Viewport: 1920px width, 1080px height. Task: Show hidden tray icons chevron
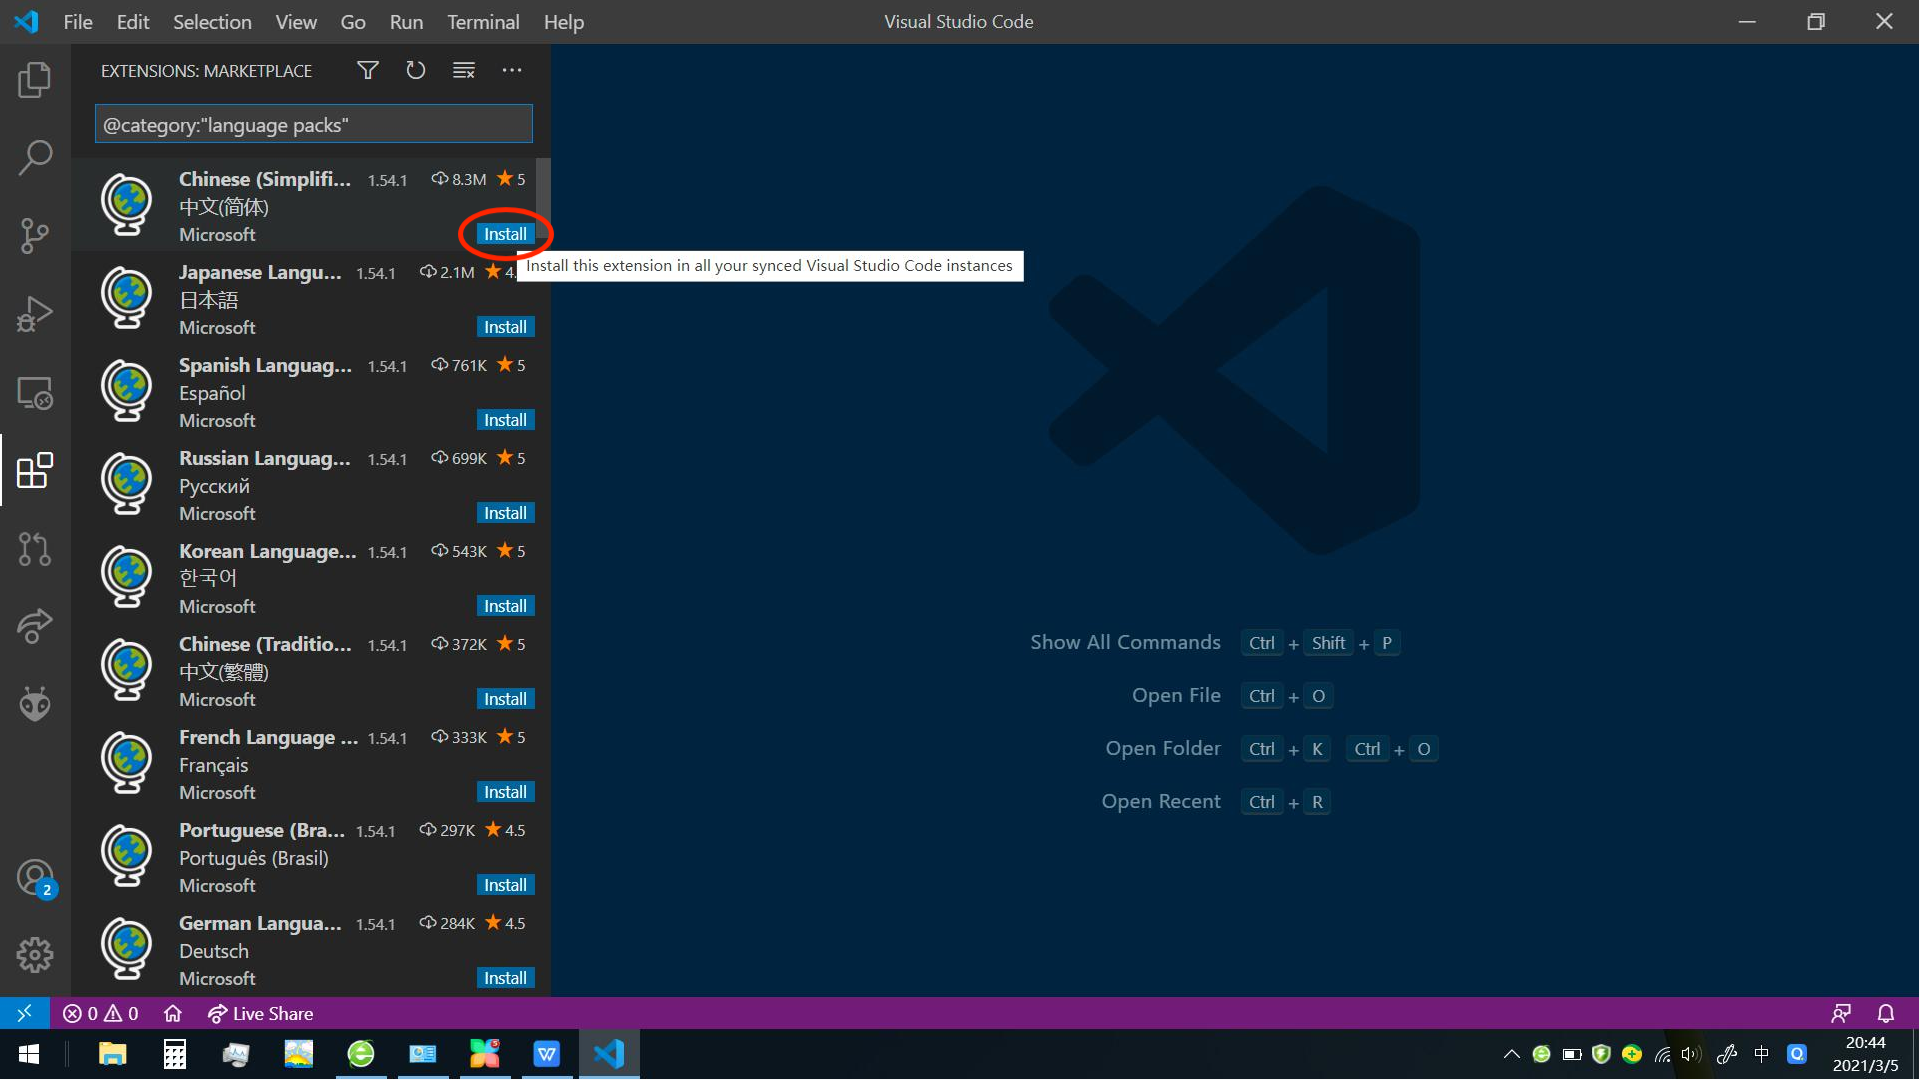[x=1511, y=1054]
